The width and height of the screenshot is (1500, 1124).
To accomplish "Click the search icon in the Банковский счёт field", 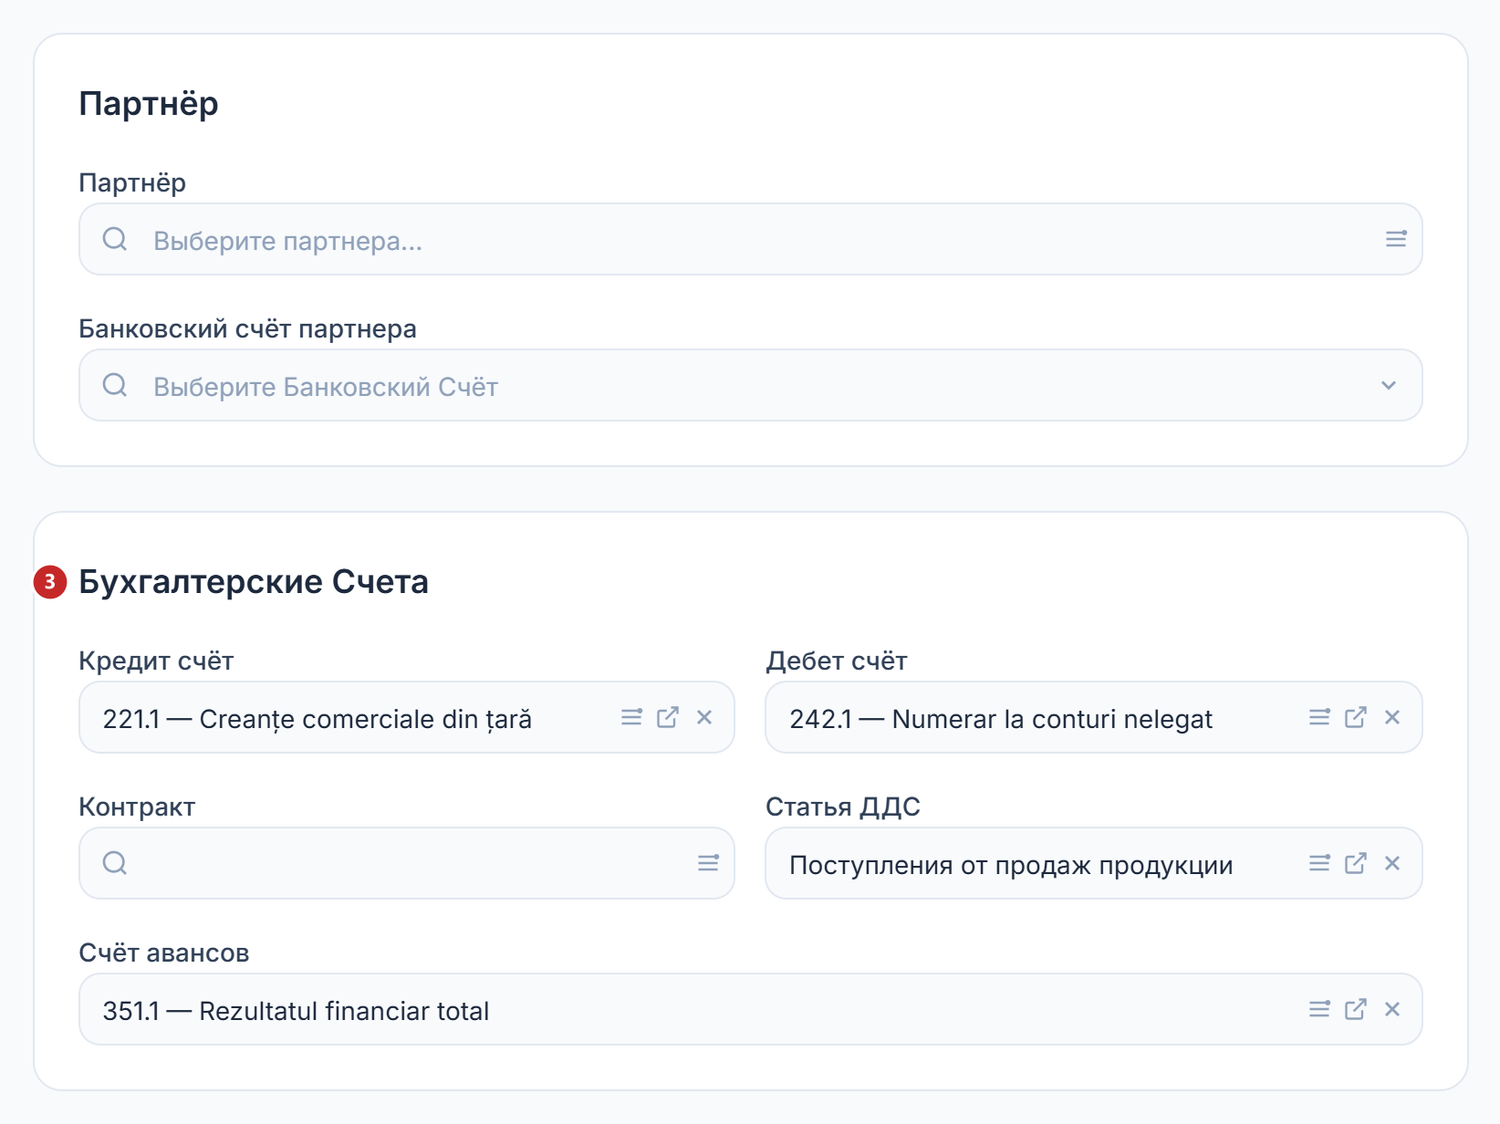I will point(115,385).
